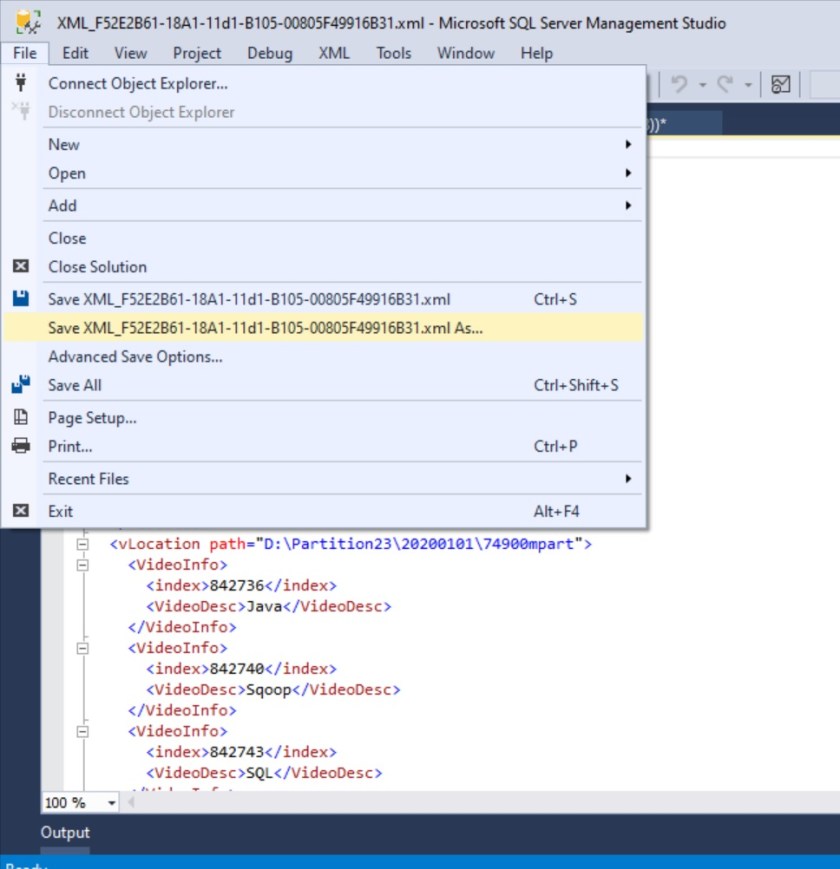Click the floppy disk Save icon
The height and width of the screenshot is (869, 840).
[20, 299]
